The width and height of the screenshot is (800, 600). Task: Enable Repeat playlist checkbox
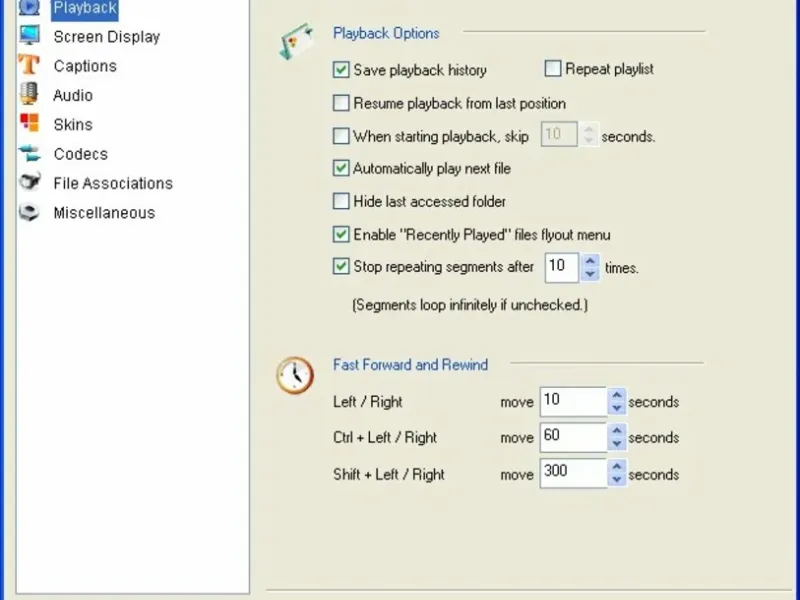point(553,68)
